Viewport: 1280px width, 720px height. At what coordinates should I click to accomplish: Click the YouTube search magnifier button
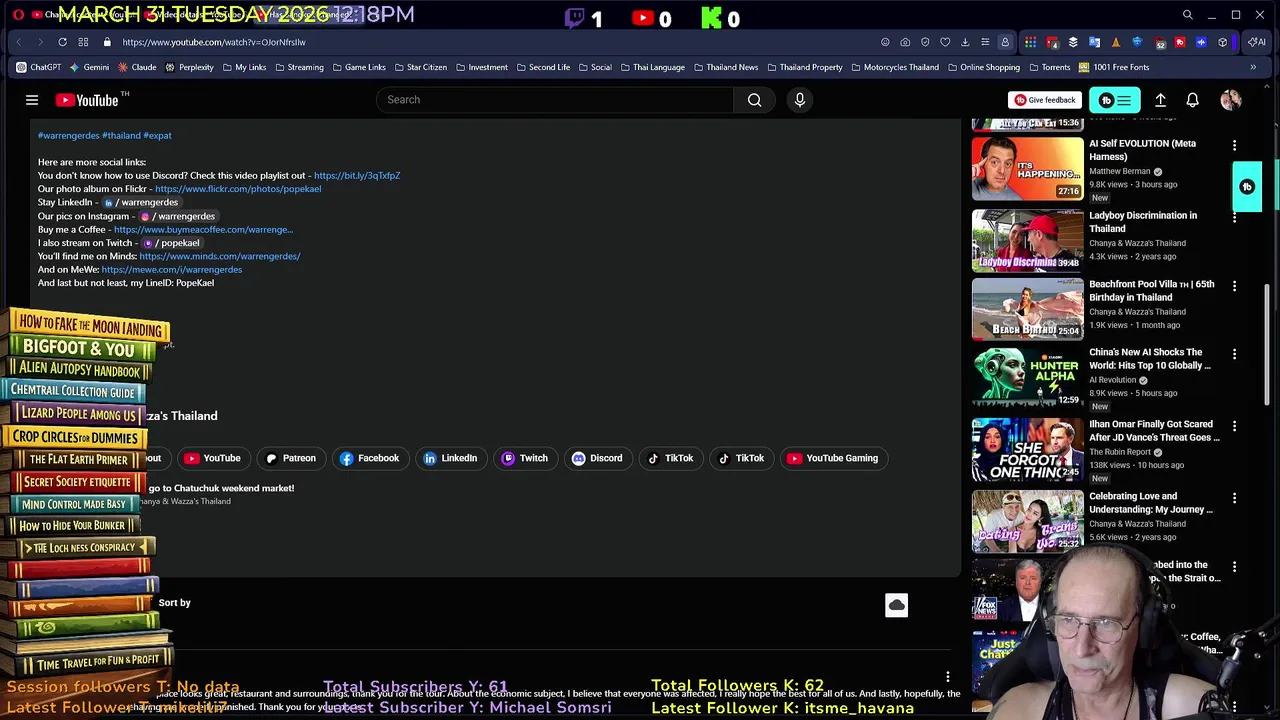pos(754,100)
